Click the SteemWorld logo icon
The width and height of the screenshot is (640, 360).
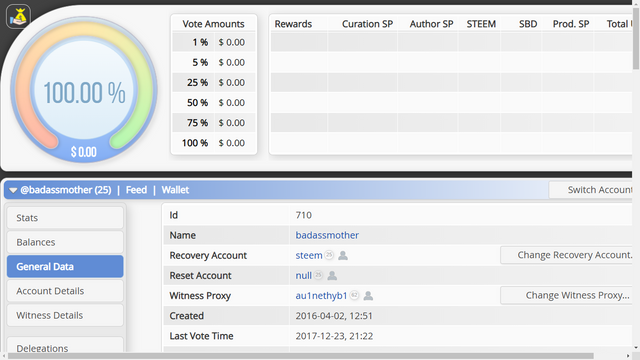pos(18,16)
